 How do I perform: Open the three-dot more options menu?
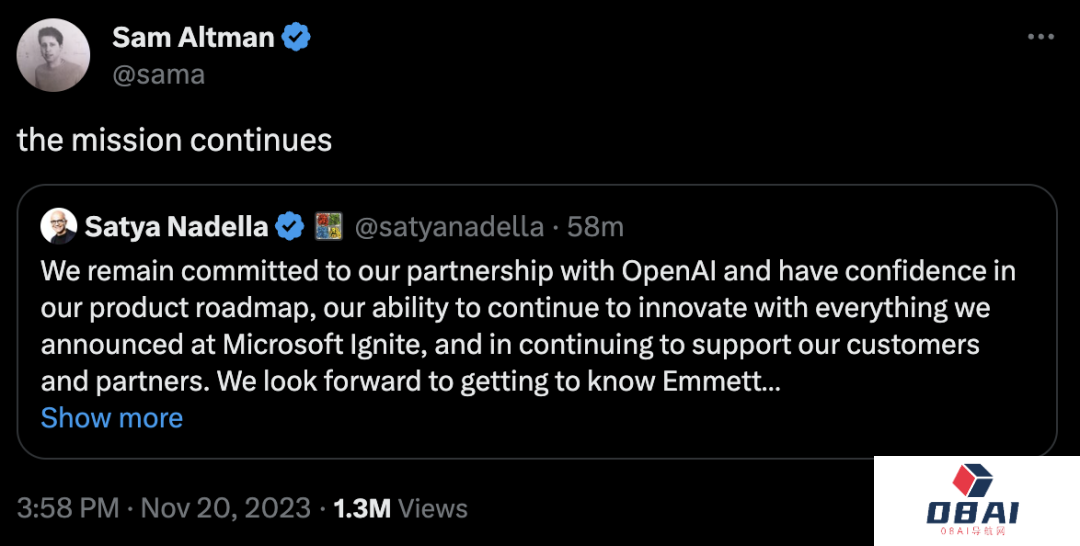tap(1041, 36)
